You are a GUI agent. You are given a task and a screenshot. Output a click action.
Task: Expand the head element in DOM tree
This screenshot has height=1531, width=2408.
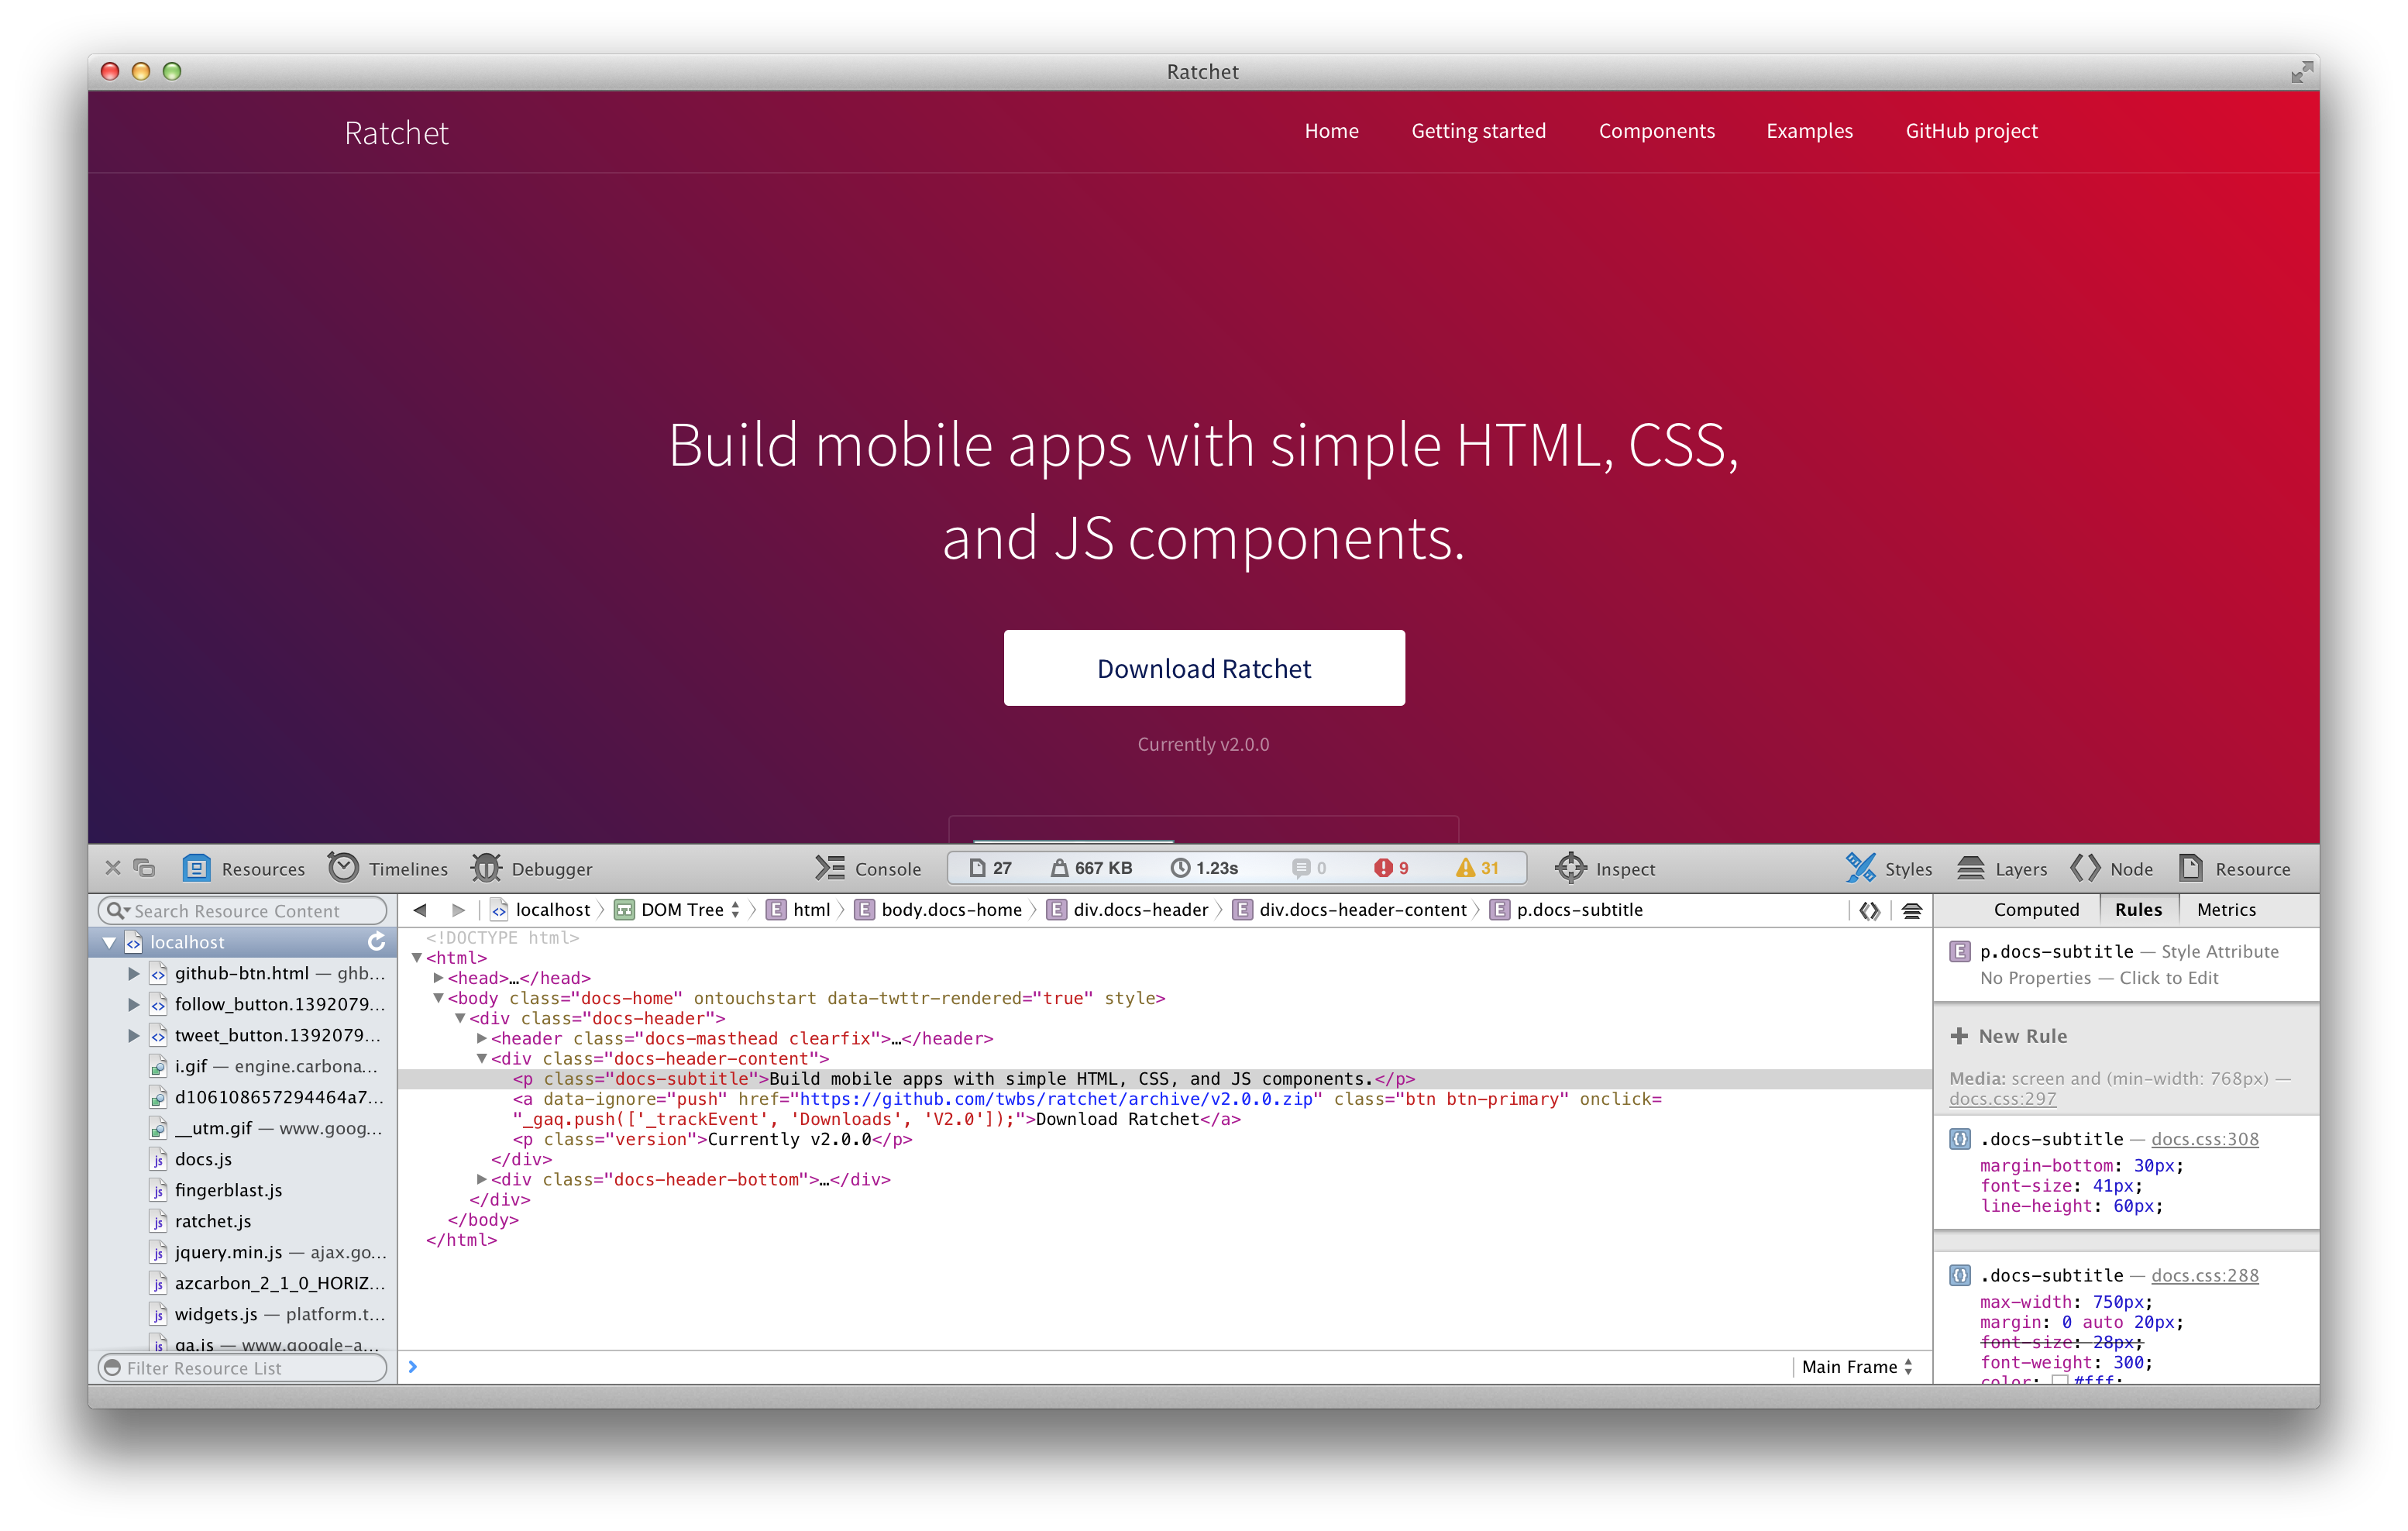click(x=437, y=978)
